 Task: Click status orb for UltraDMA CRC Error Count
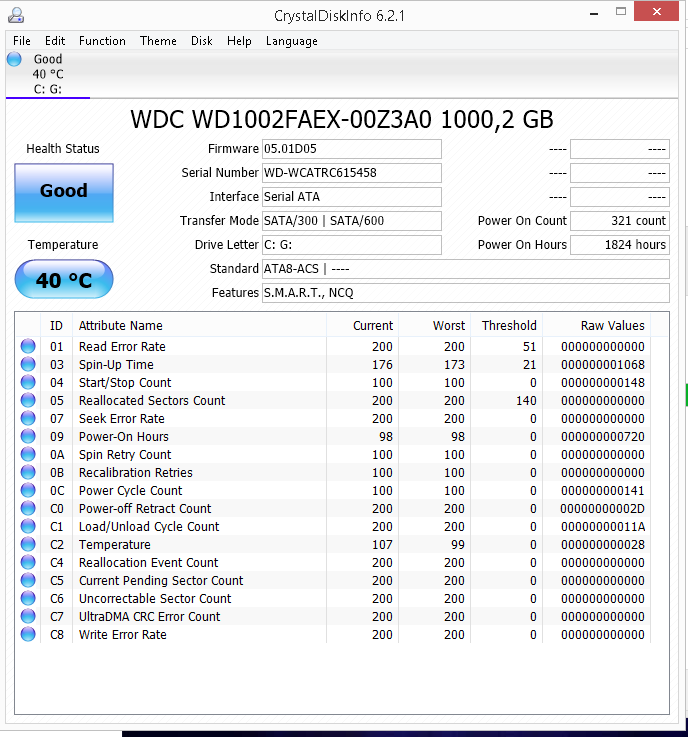(x=28, y=617)
